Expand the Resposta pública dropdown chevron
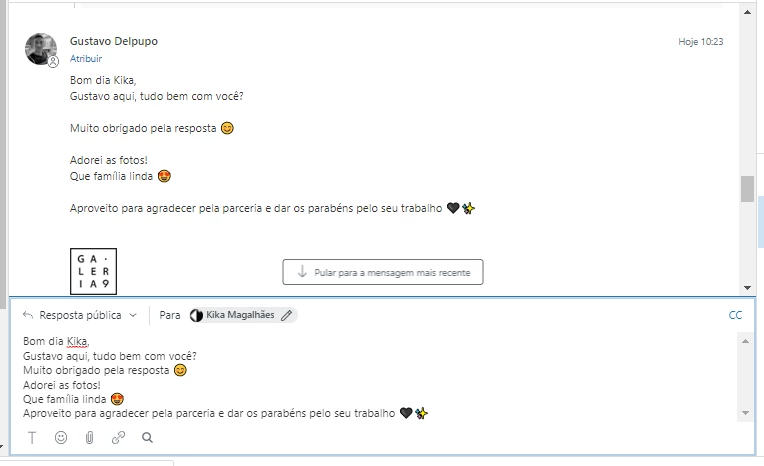This screenshot has width=764, height=466. (x=133, y=315)
